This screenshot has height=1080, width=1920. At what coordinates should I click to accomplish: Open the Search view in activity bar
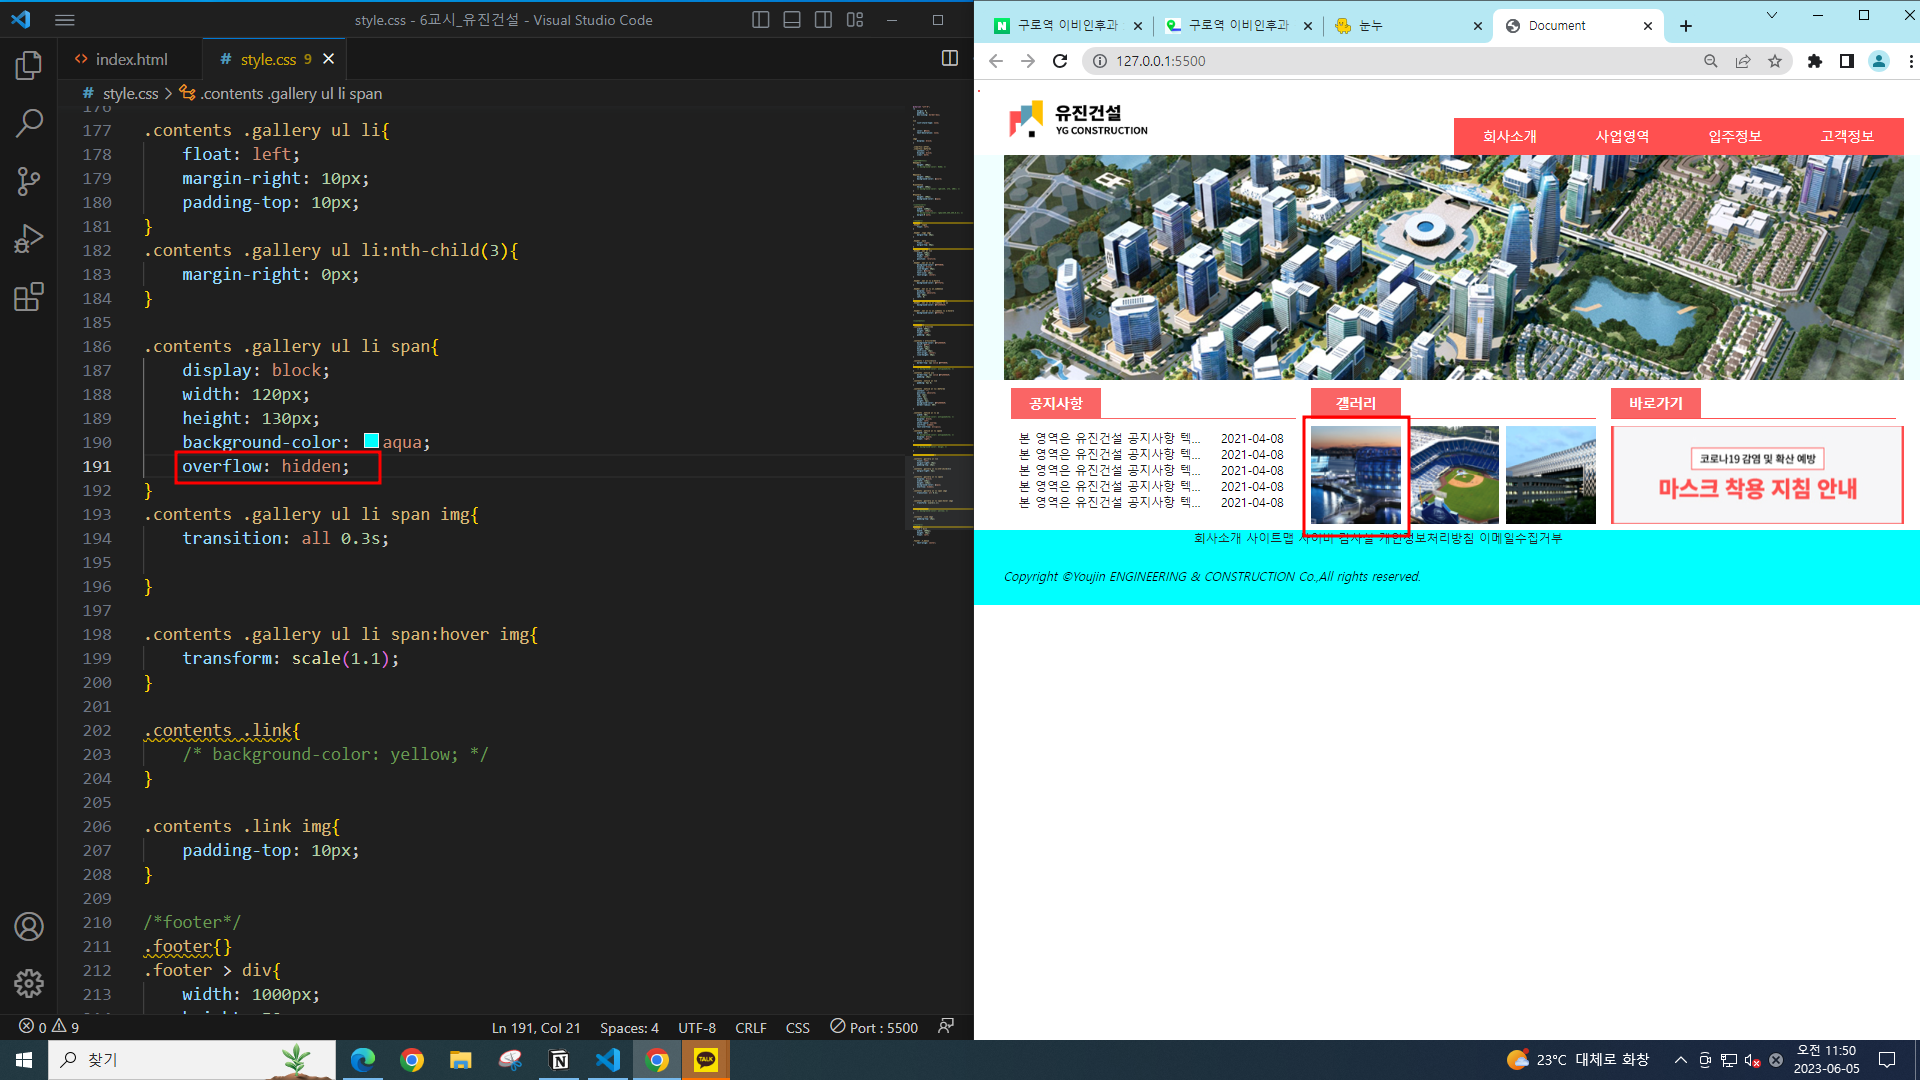pos(29,124)
